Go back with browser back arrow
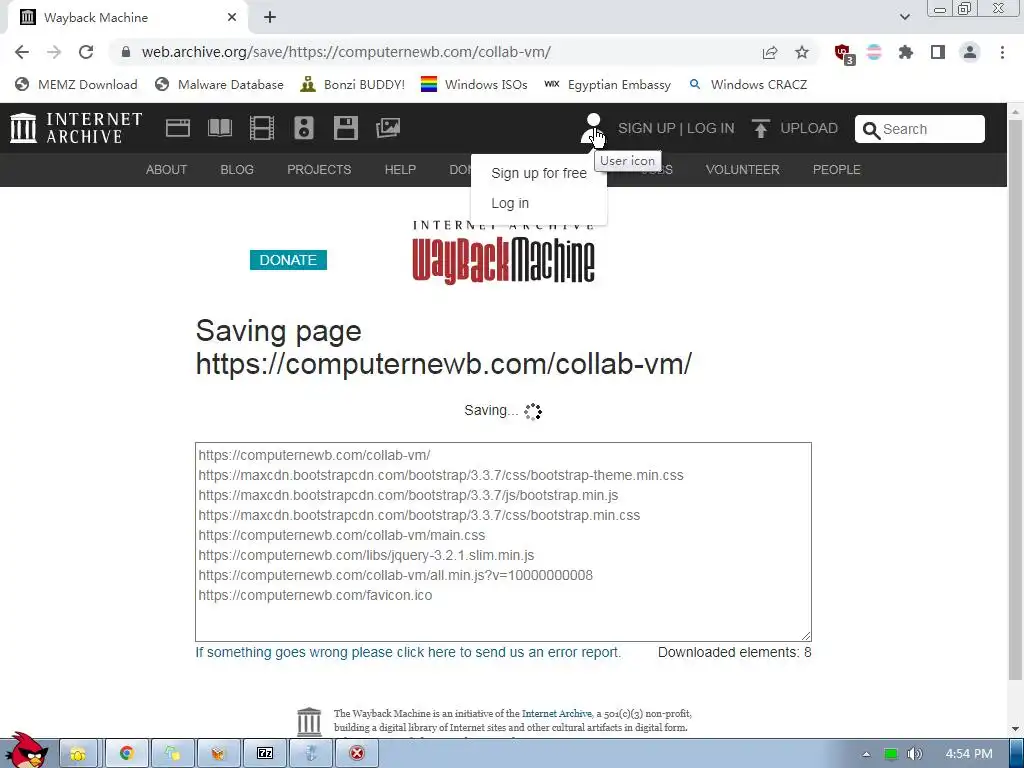The width and height of the screenshot is (1024, 768). pyautogui.click(x=22, y=52)
